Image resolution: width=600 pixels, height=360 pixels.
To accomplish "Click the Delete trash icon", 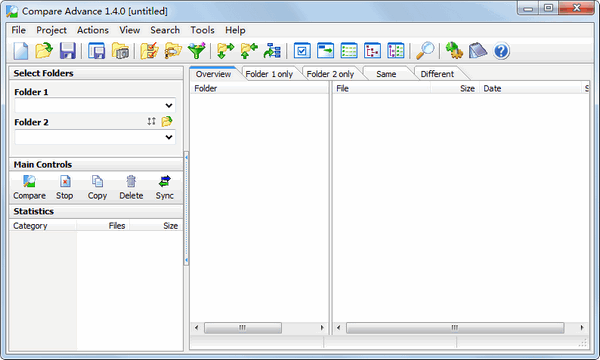I will point(131,187).
